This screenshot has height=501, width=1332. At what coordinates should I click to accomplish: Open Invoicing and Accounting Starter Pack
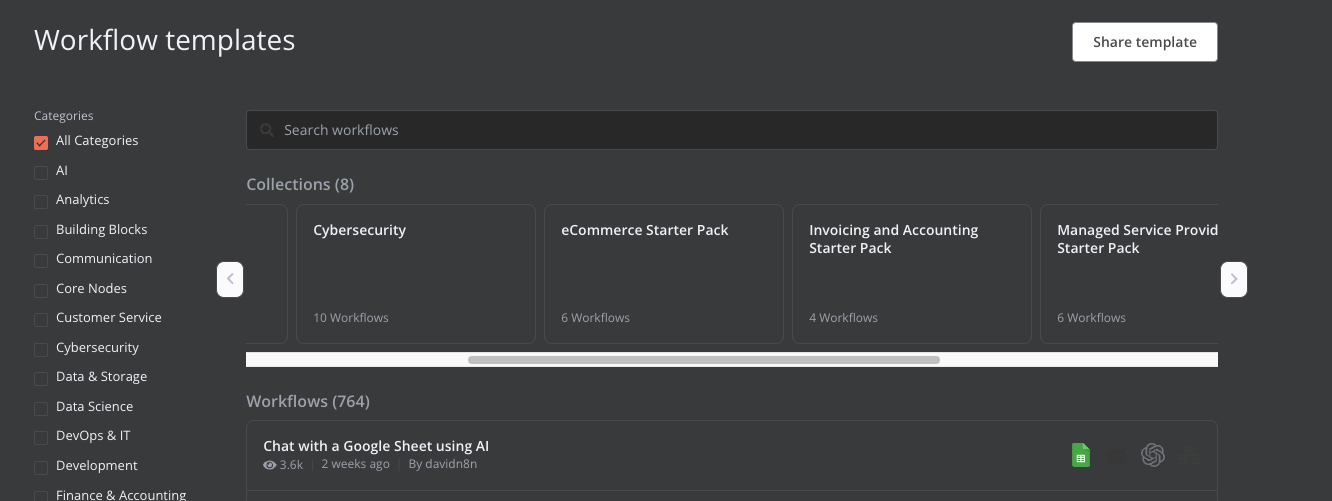click(912, 274)
